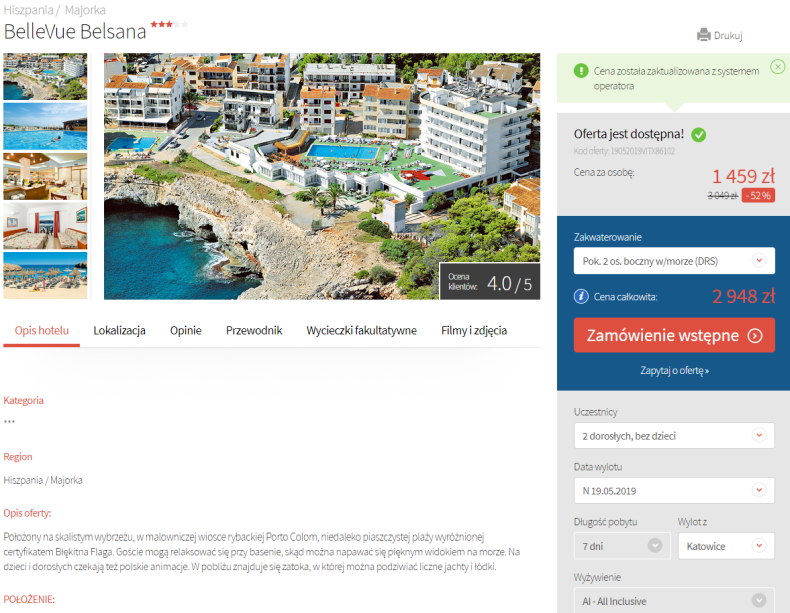
Task: Open the Uczestnicy participants dropdown
Action: [674, 436]
